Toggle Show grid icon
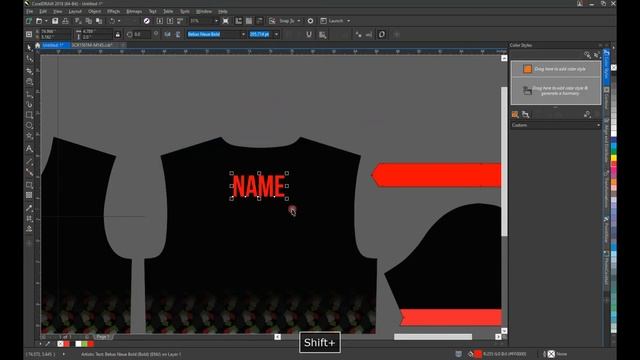 click(249, 21)
